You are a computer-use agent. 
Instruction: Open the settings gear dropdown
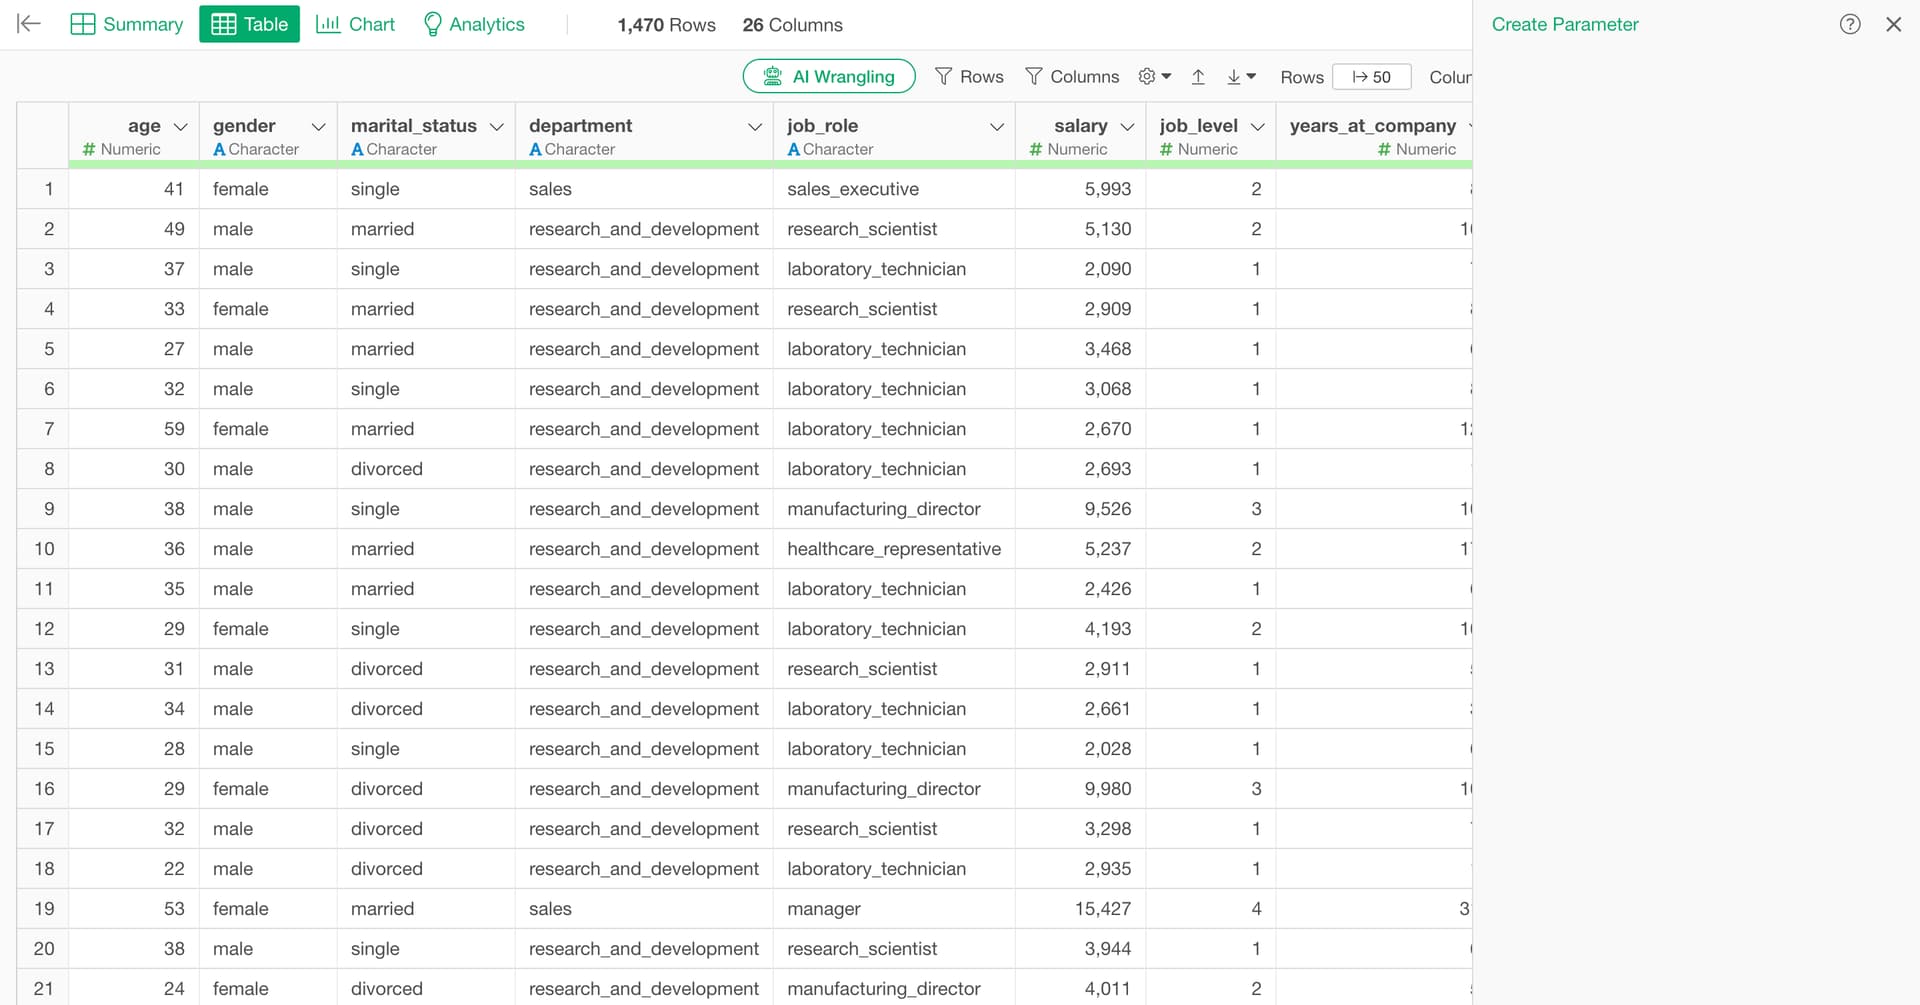[x=1155, y=76]
